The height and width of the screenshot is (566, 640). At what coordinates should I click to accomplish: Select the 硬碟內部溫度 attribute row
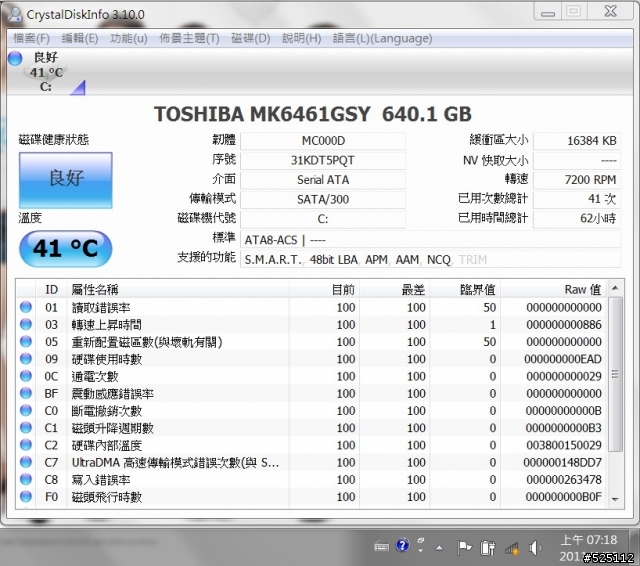pos(311,445)
